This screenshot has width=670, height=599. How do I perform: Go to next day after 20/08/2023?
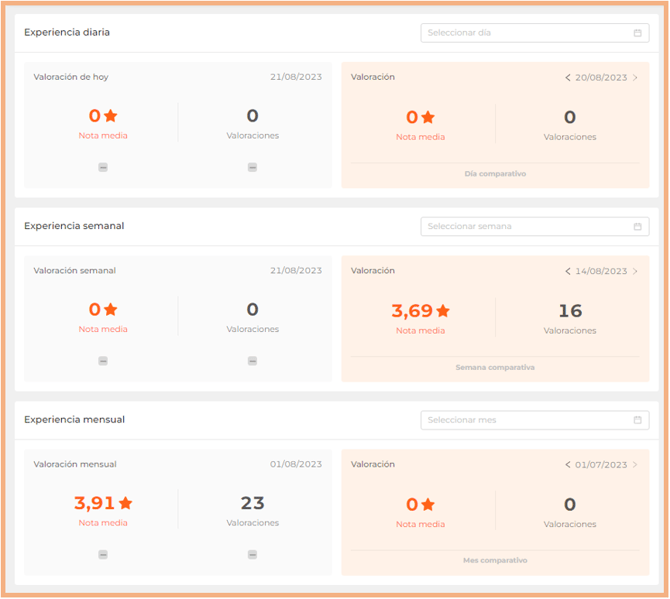635,77
